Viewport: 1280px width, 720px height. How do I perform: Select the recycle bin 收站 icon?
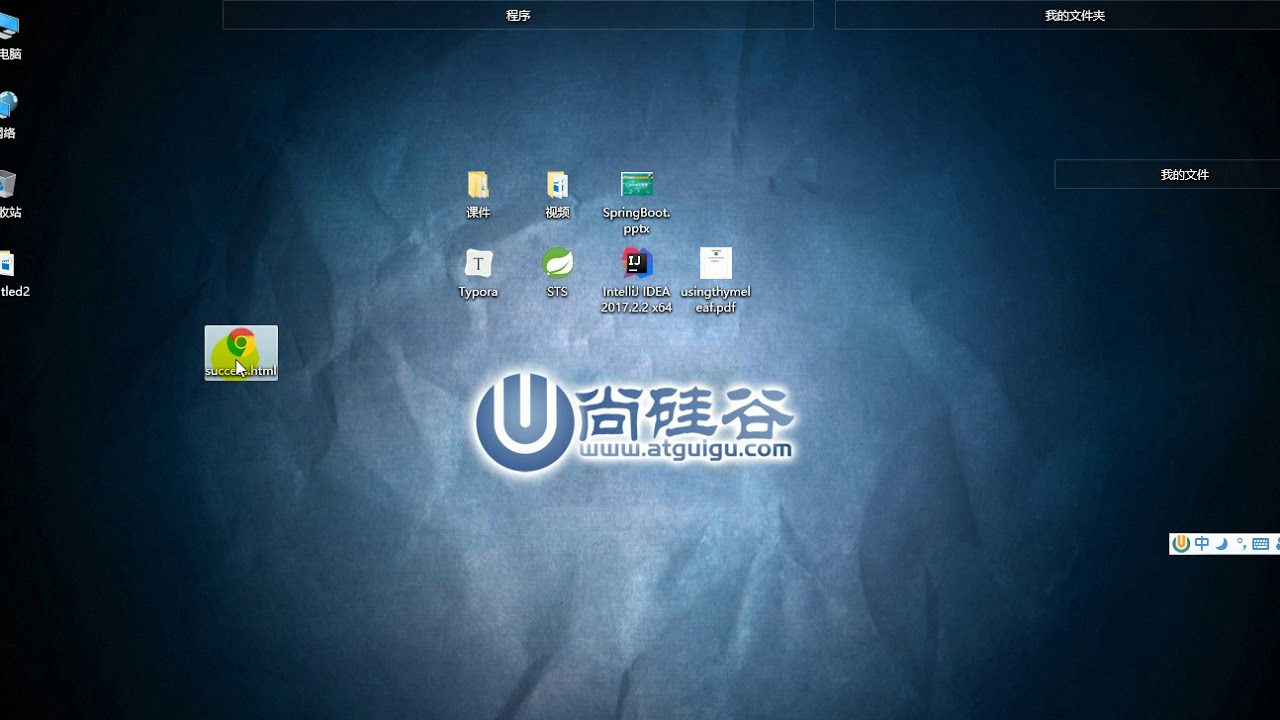[10, 194]
